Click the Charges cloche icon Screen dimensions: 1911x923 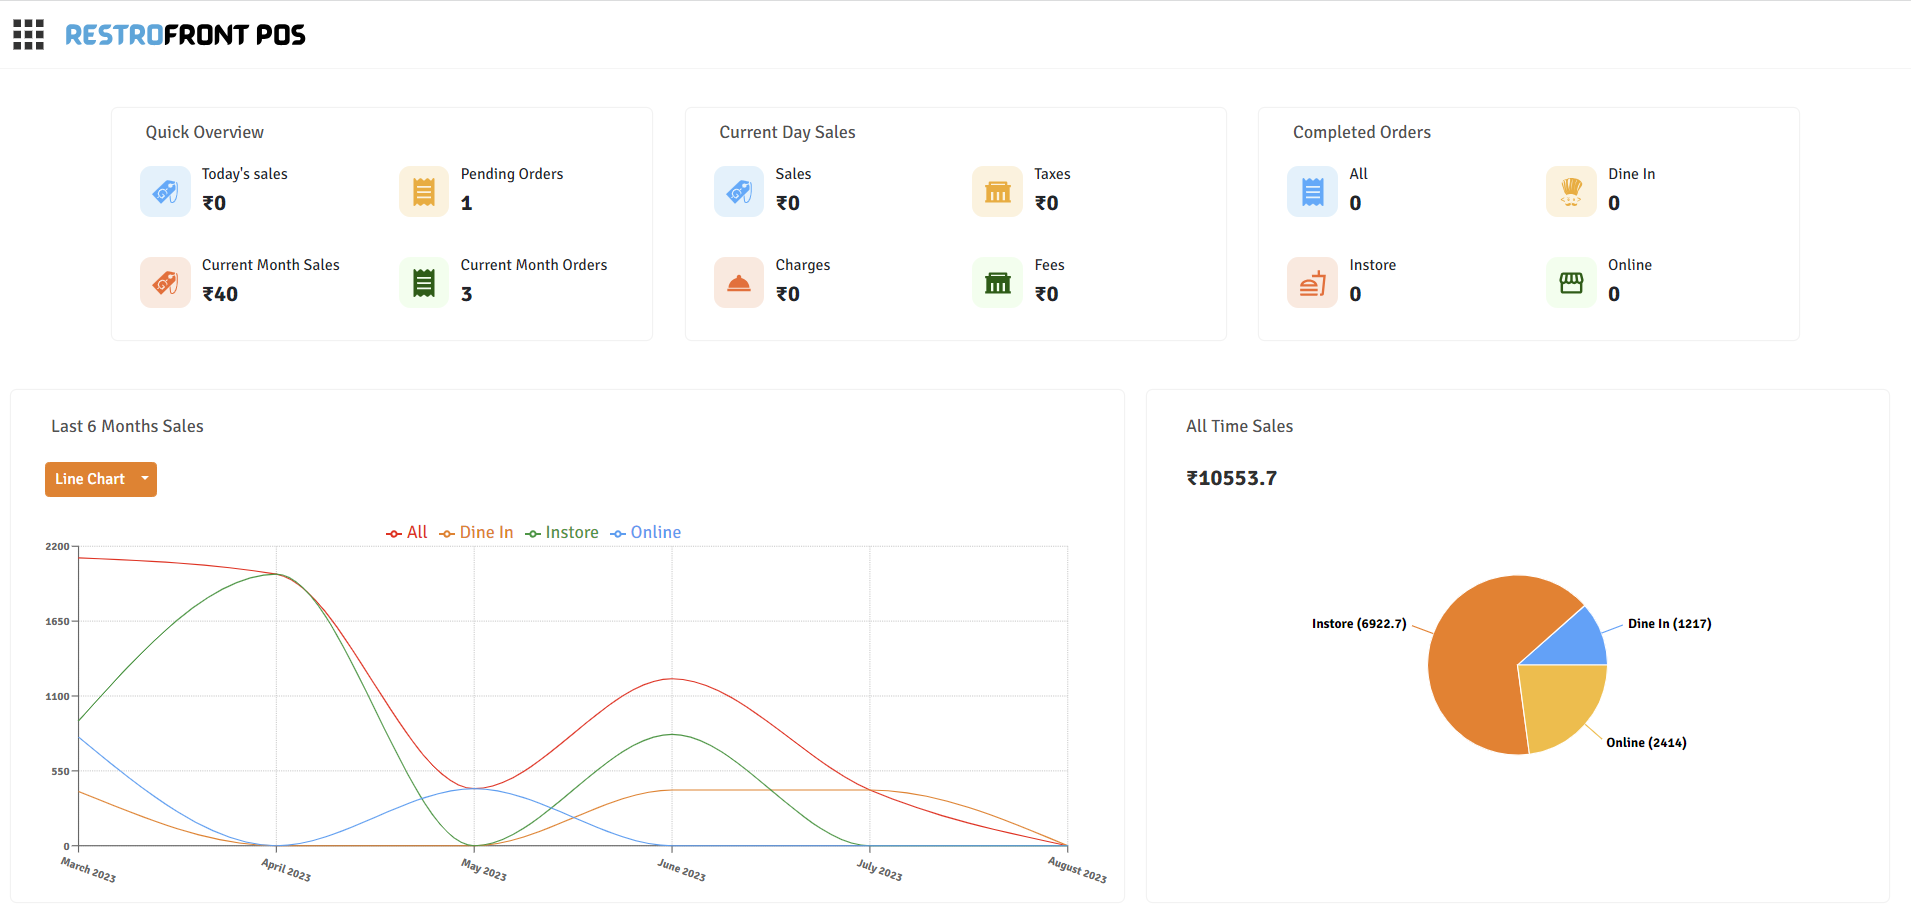[739, 283]
